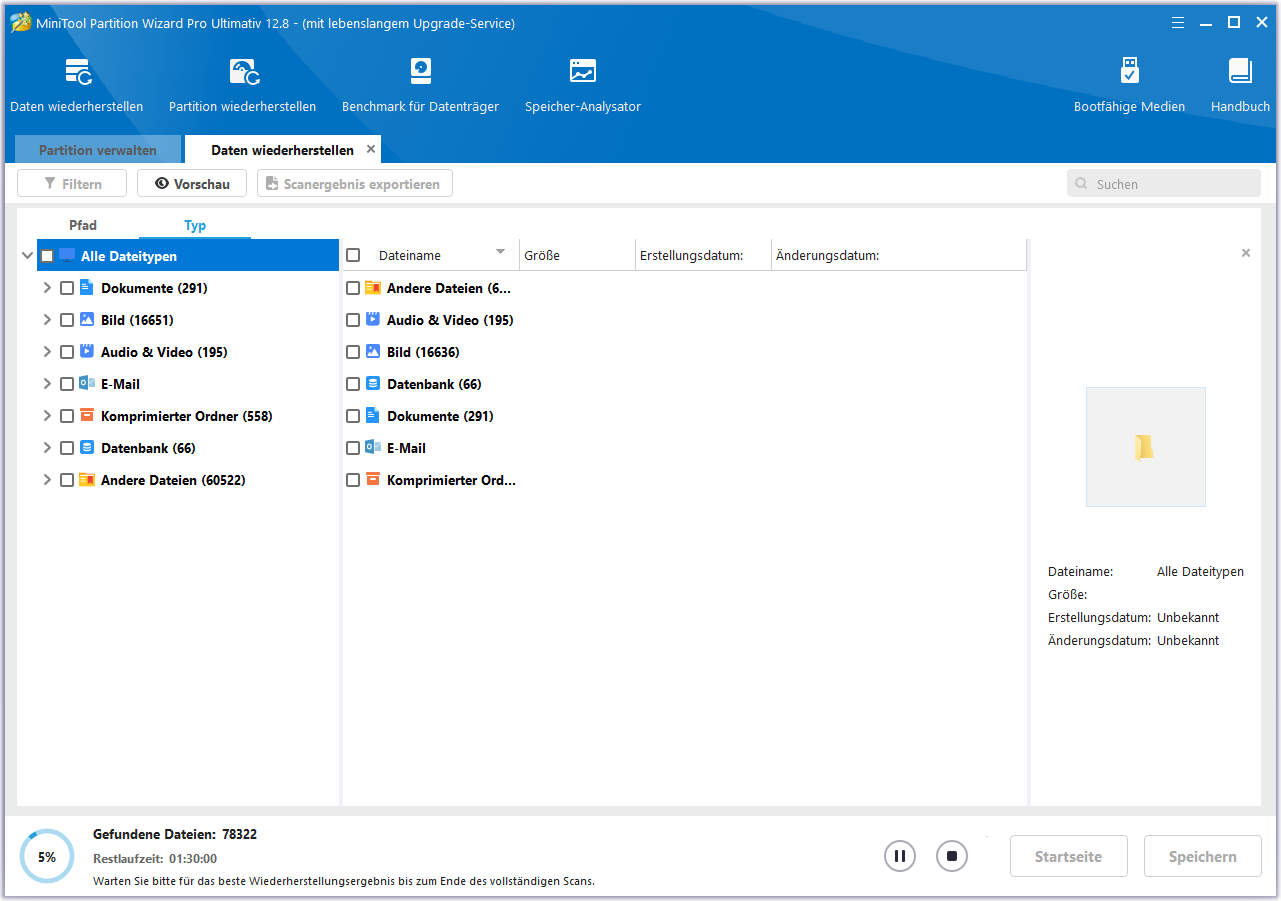This screenshot has height=901, width=1281.
Task: Check the Bild (16651) tree checkbox
Action: [x=67, y=320]
